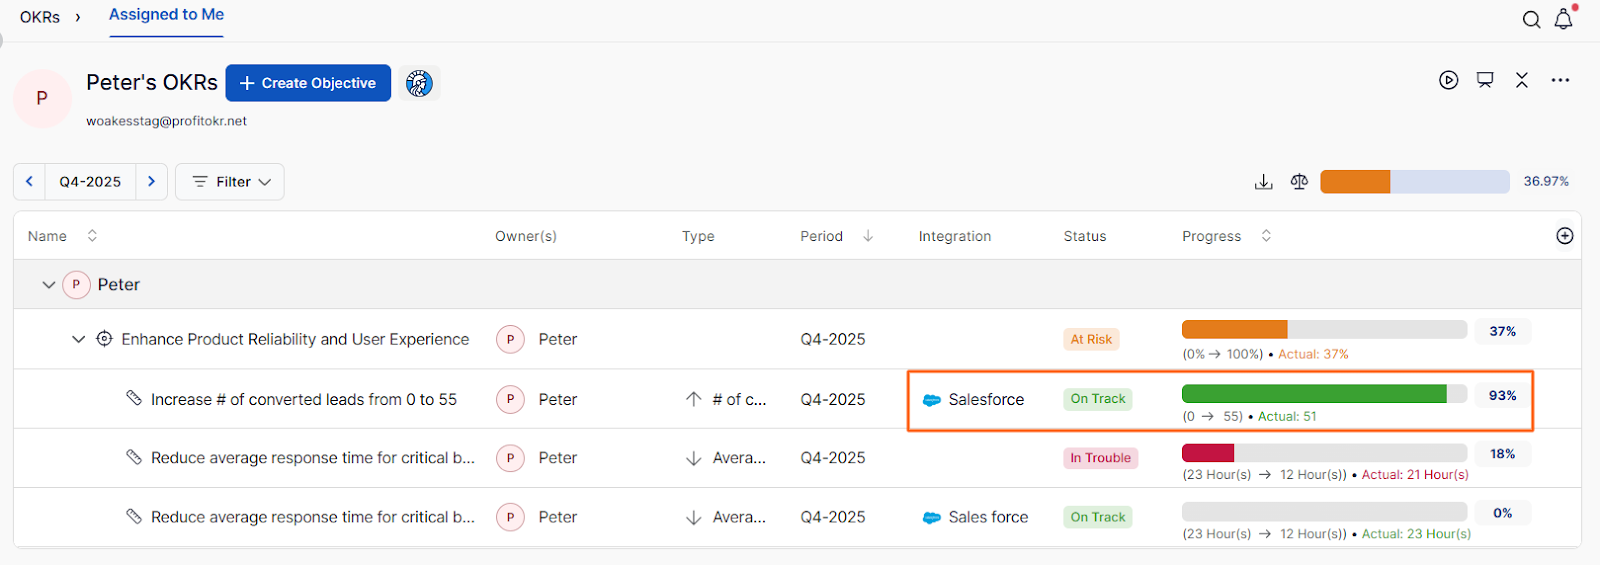Click the 37% orange progress bar
This screenshot has height=565, width=1600.
(x=1324, y=330)
